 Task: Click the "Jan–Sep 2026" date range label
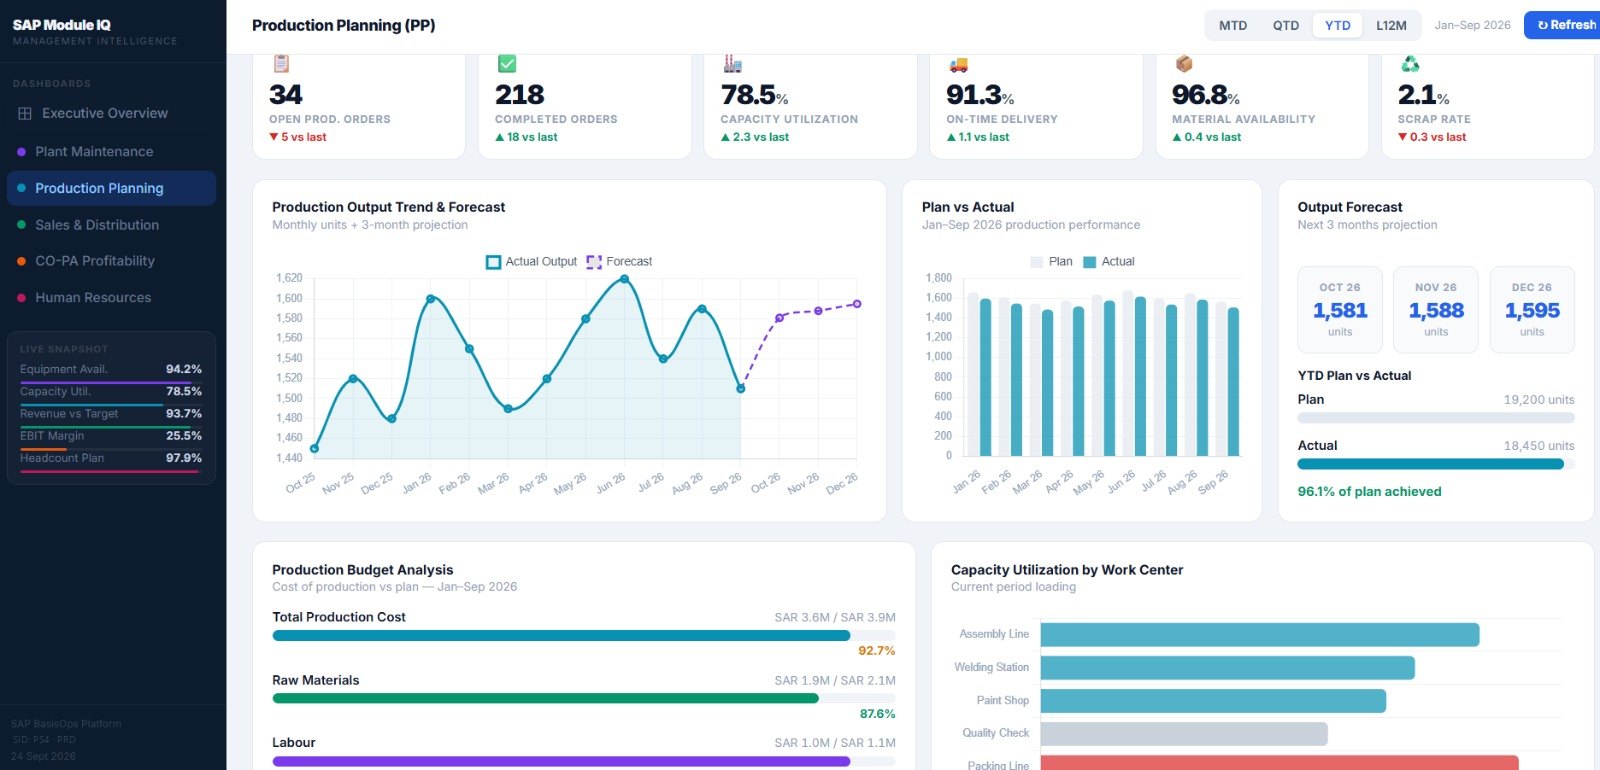click(1472, 26)
